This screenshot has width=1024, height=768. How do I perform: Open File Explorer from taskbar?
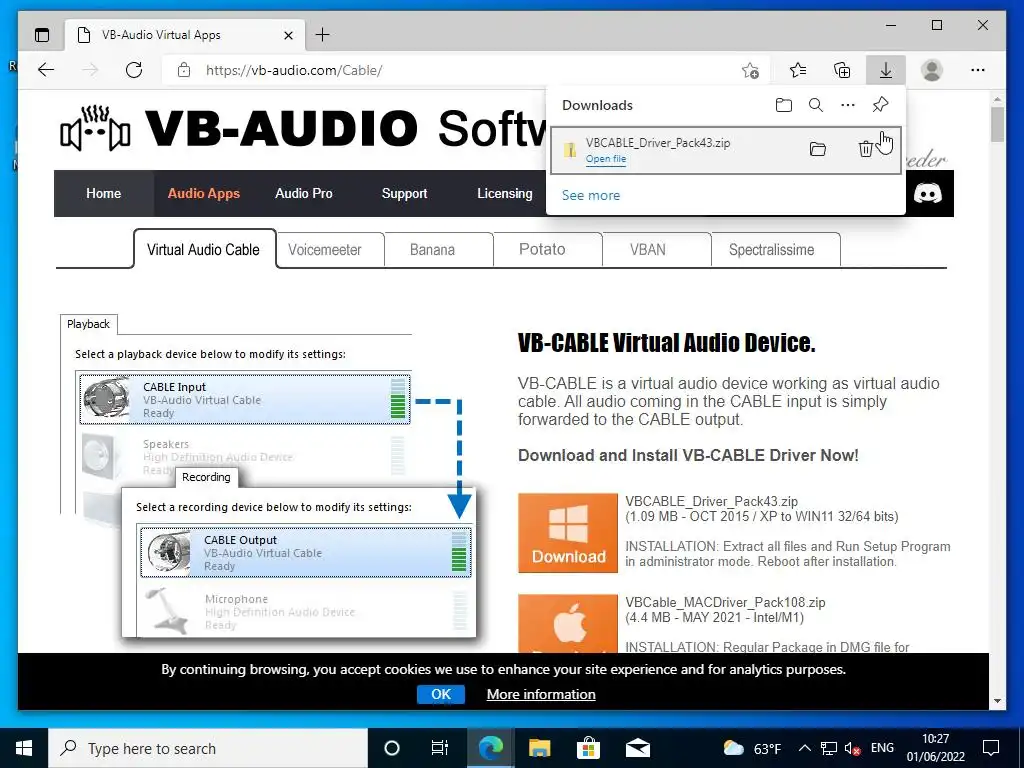pos(539,748)
